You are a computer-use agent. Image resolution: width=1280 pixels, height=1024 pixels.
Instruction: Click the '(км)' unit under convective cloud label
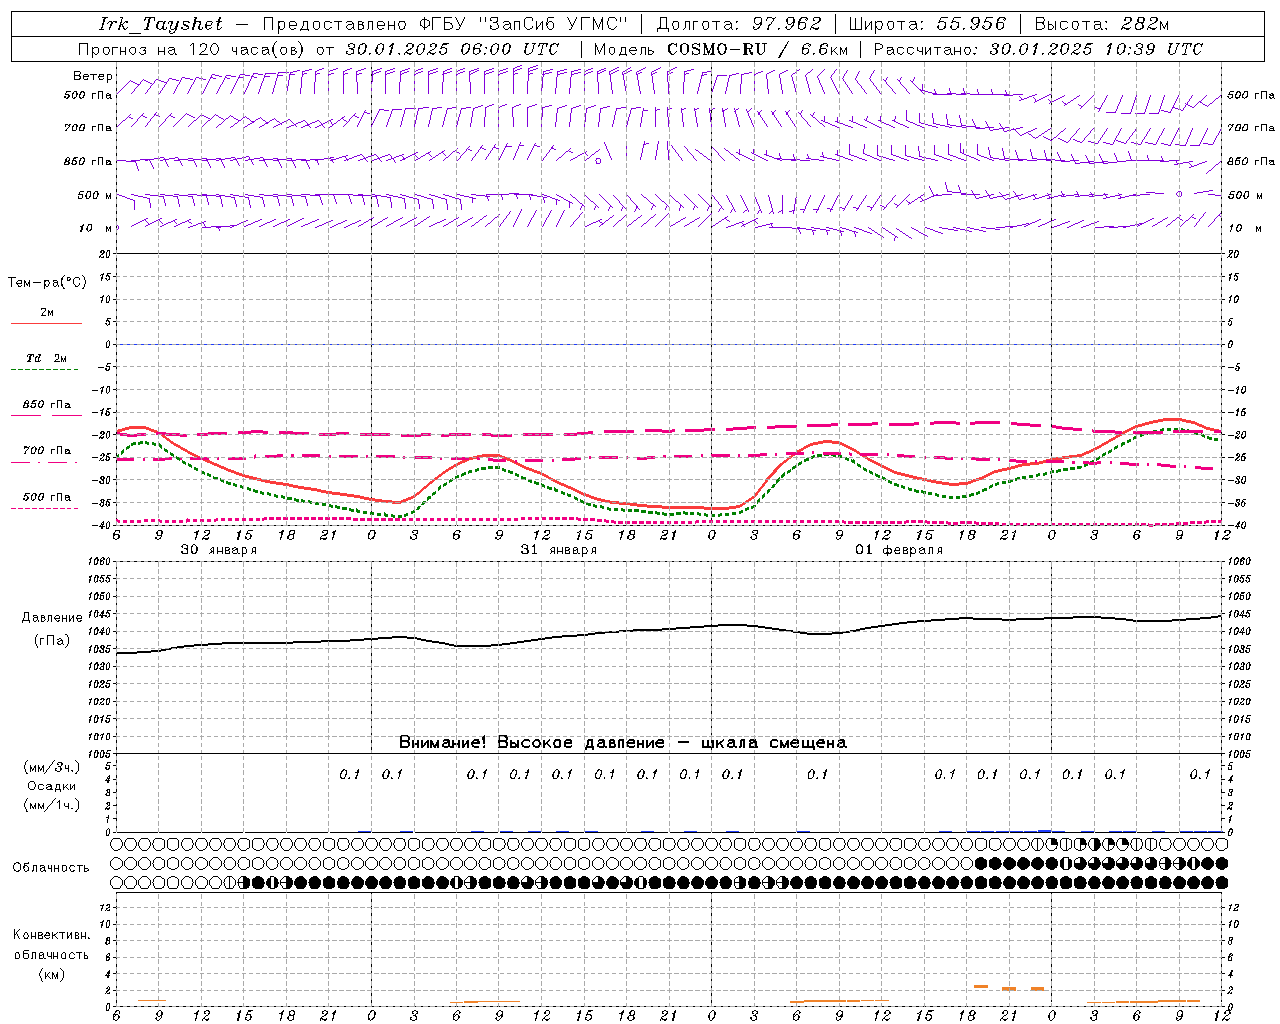coord(51,974)
